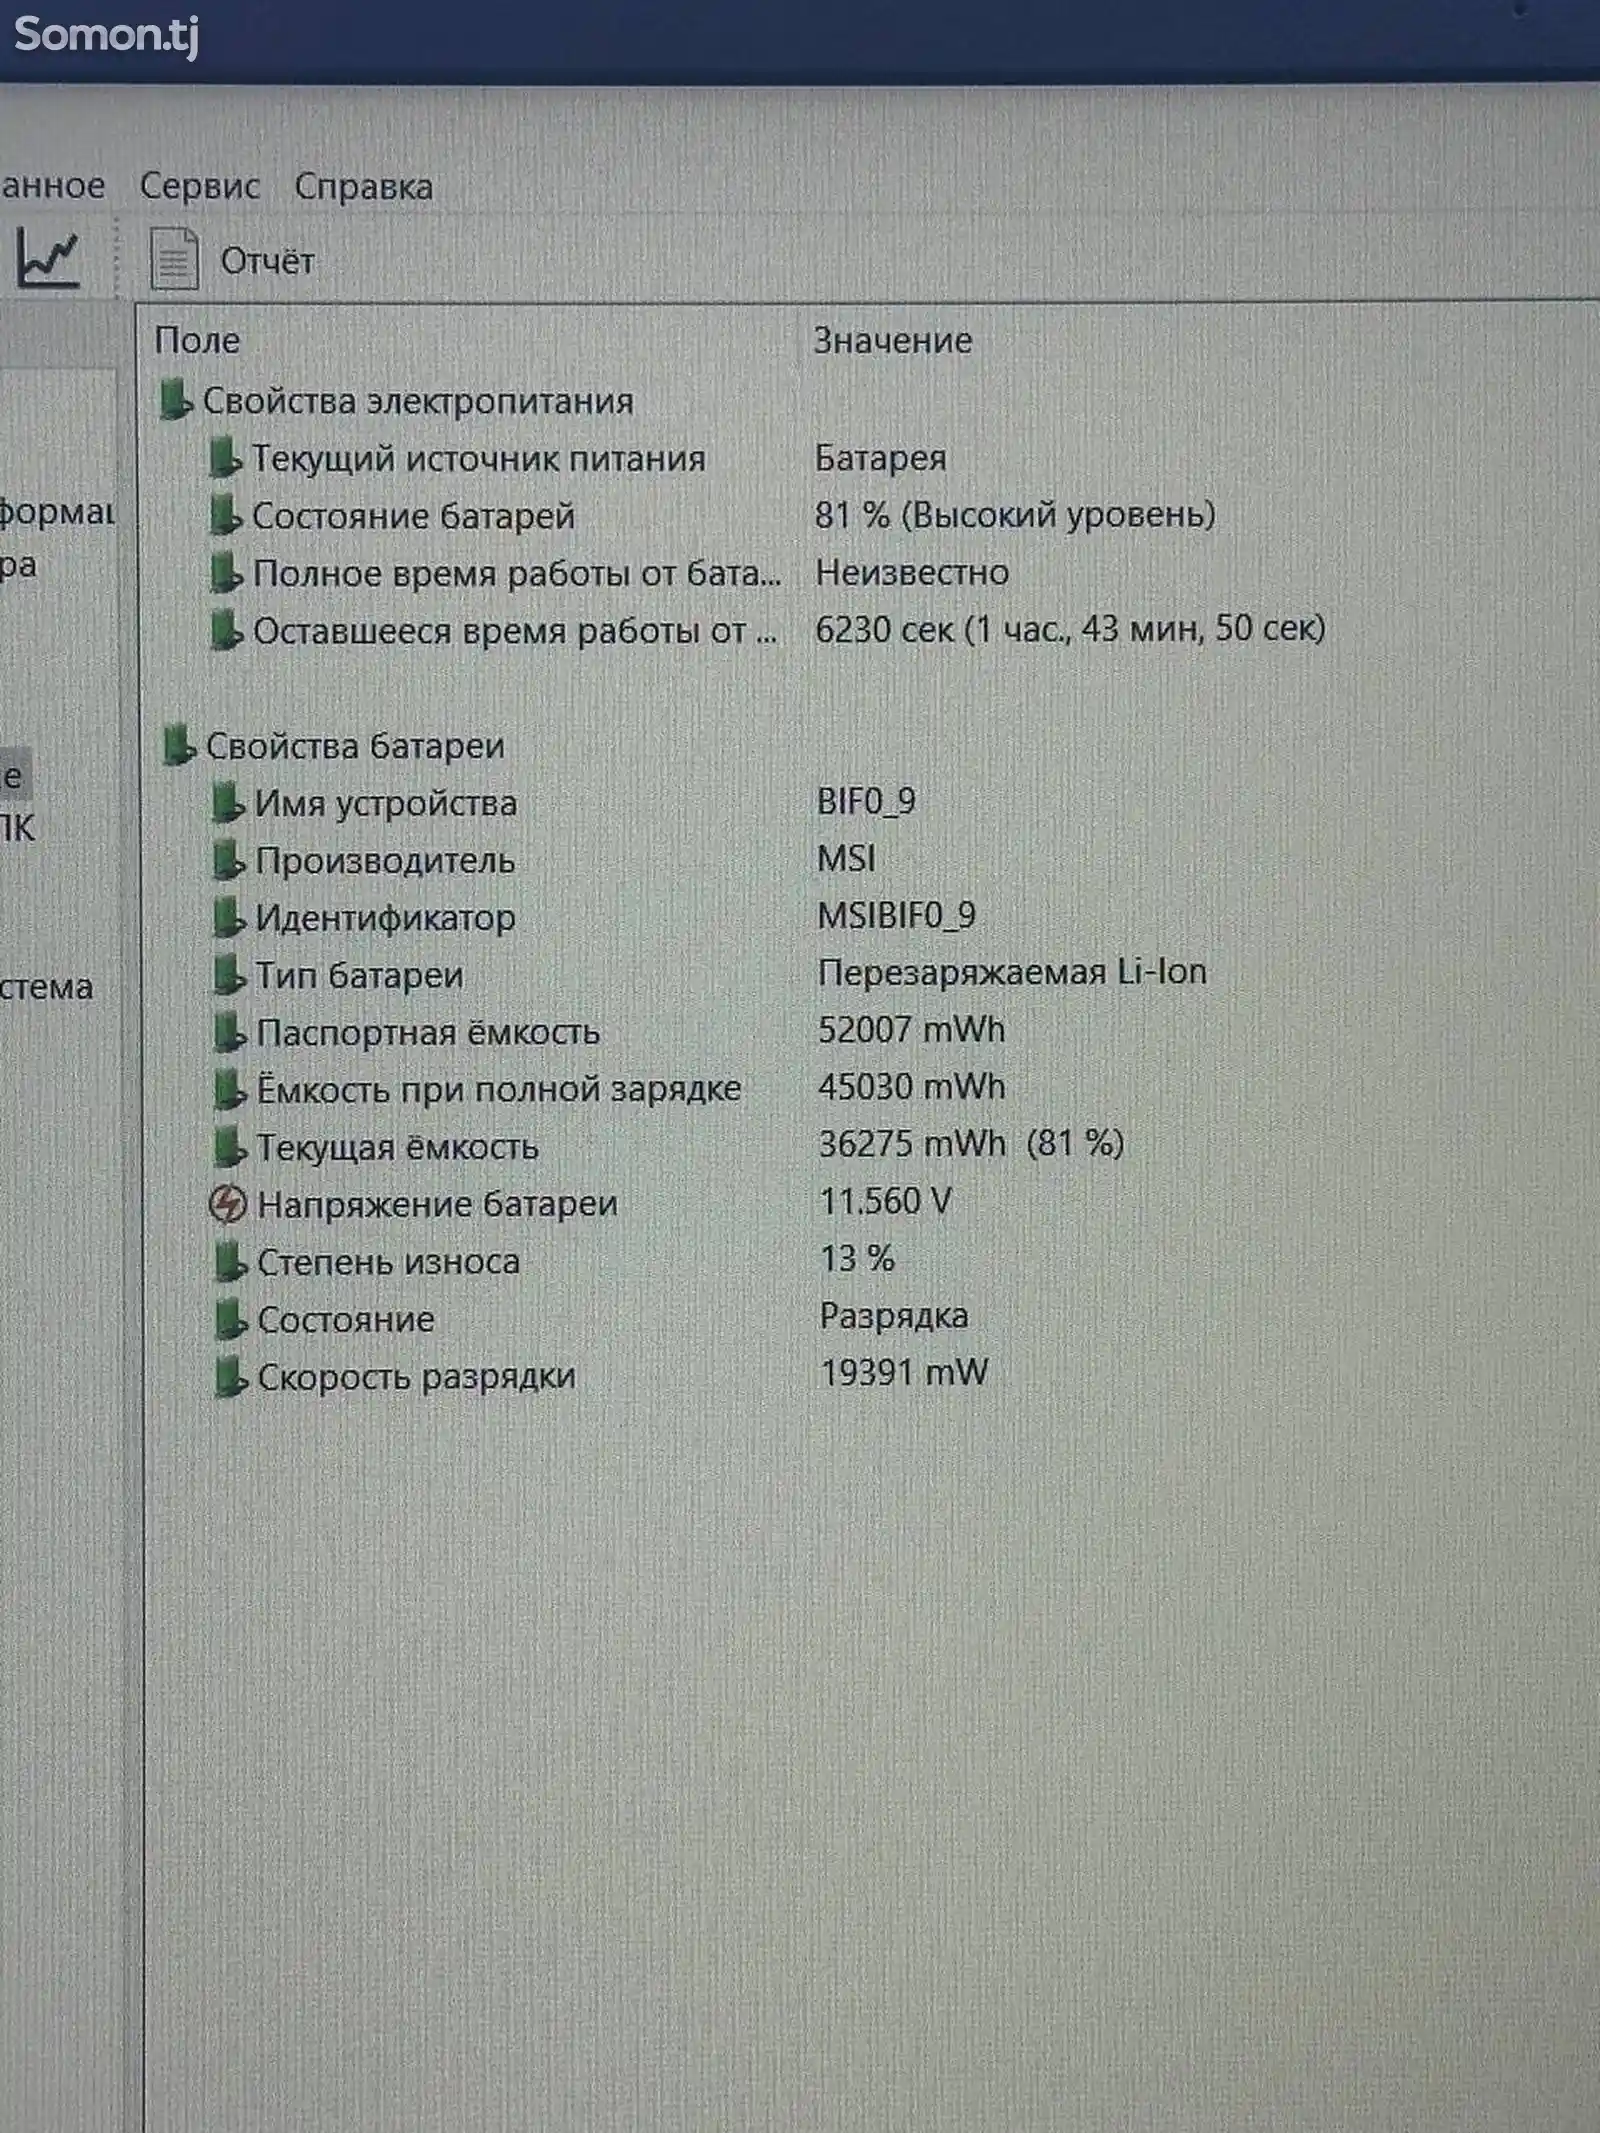Click the Значение column header
This screenshot has width=1600, height=2133.
point(892,341)
